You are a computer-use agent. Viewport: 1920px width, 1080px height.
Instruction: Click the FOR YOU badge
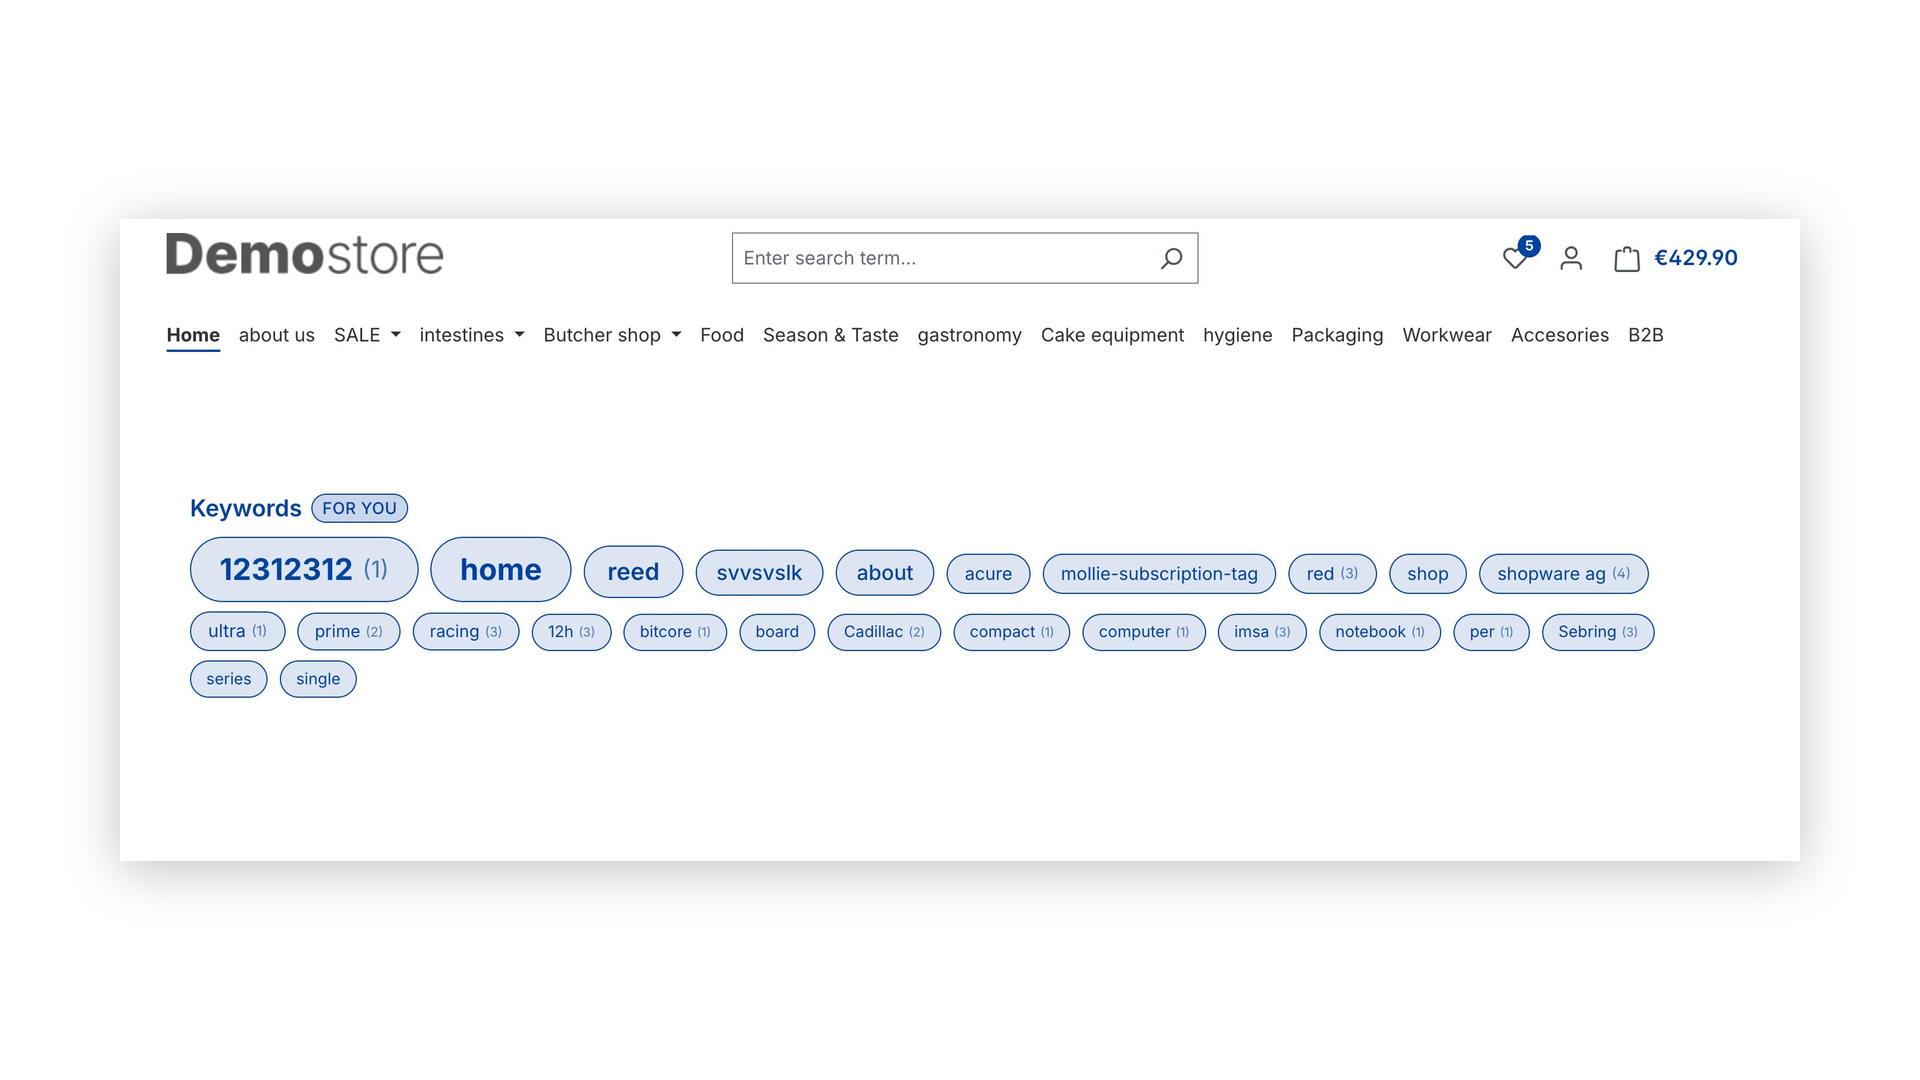point(359,508)
